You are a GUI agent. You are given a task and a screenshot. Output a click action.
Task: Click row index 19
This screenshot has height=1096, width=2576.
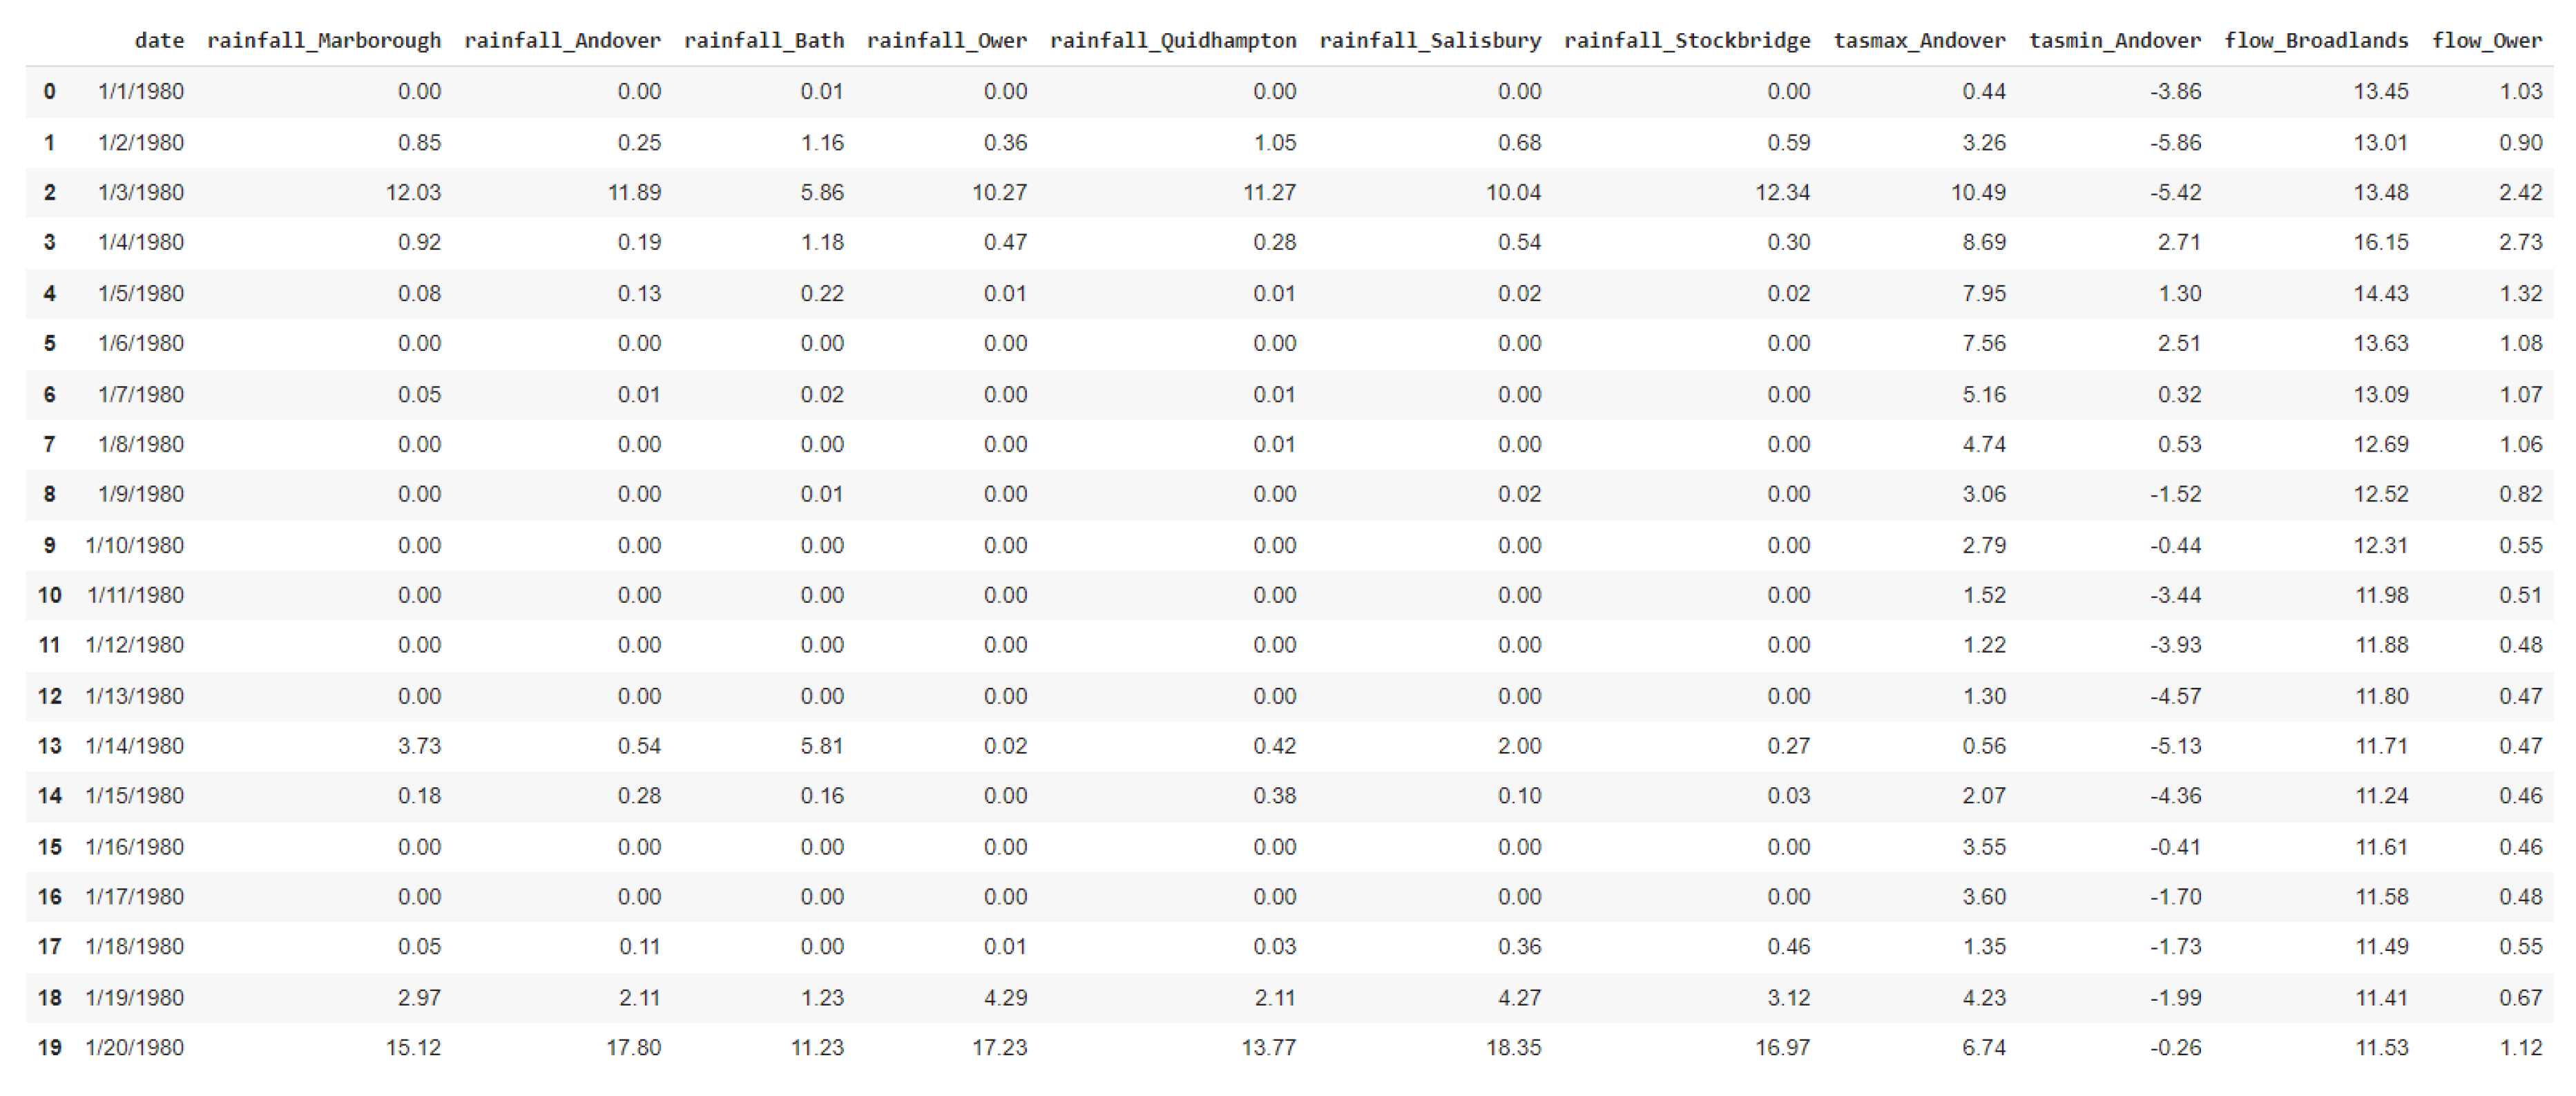point(48,1047)
